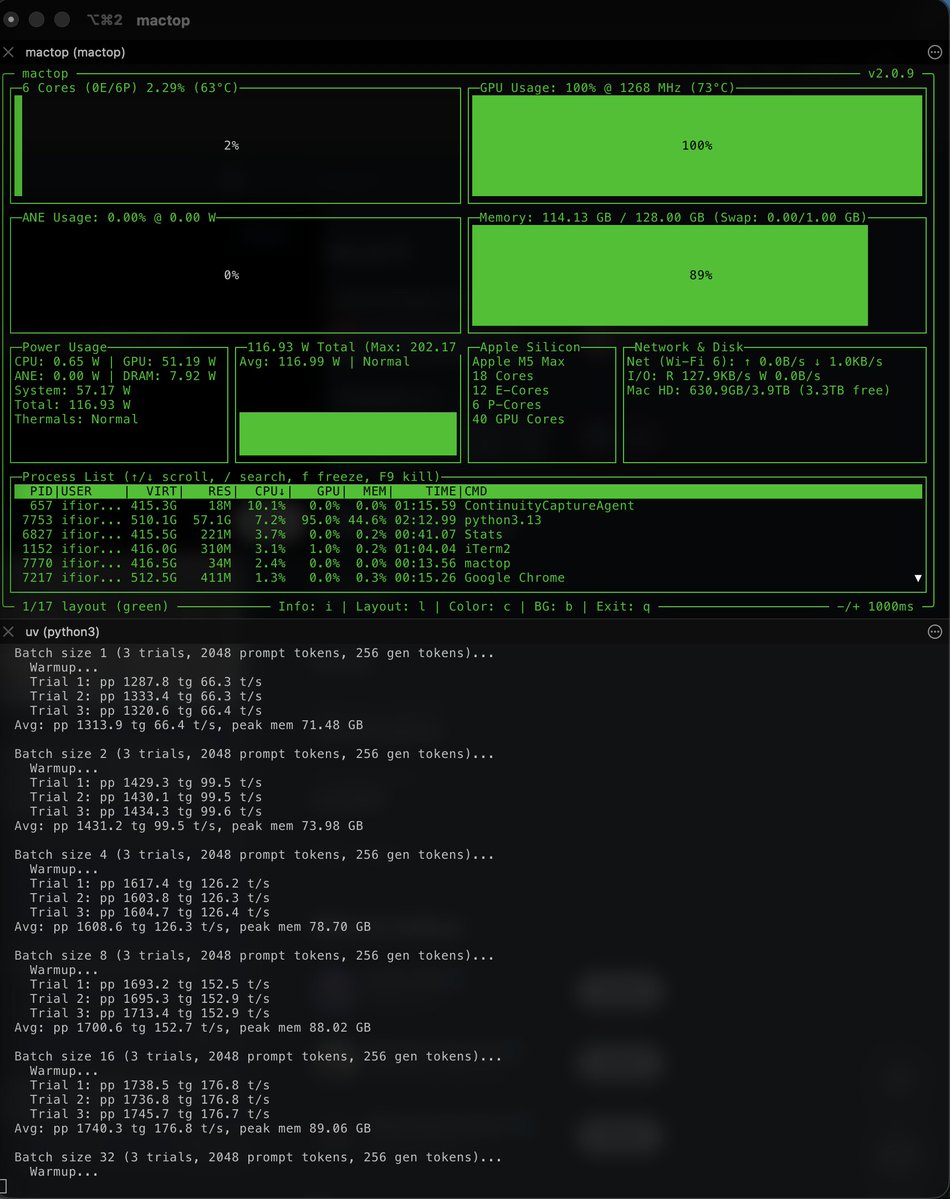The width and height of the screenshot is (950, 1199).
Task: Click the mactop (mactop) pane title
Action: 75,52
